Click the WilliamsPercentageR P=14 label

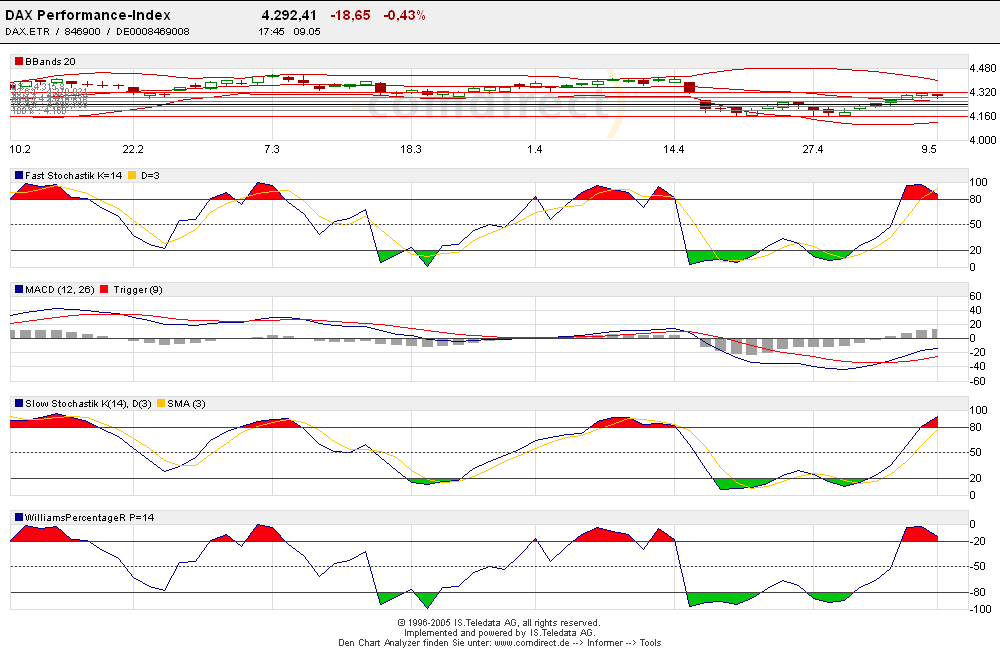pos(89,517)
